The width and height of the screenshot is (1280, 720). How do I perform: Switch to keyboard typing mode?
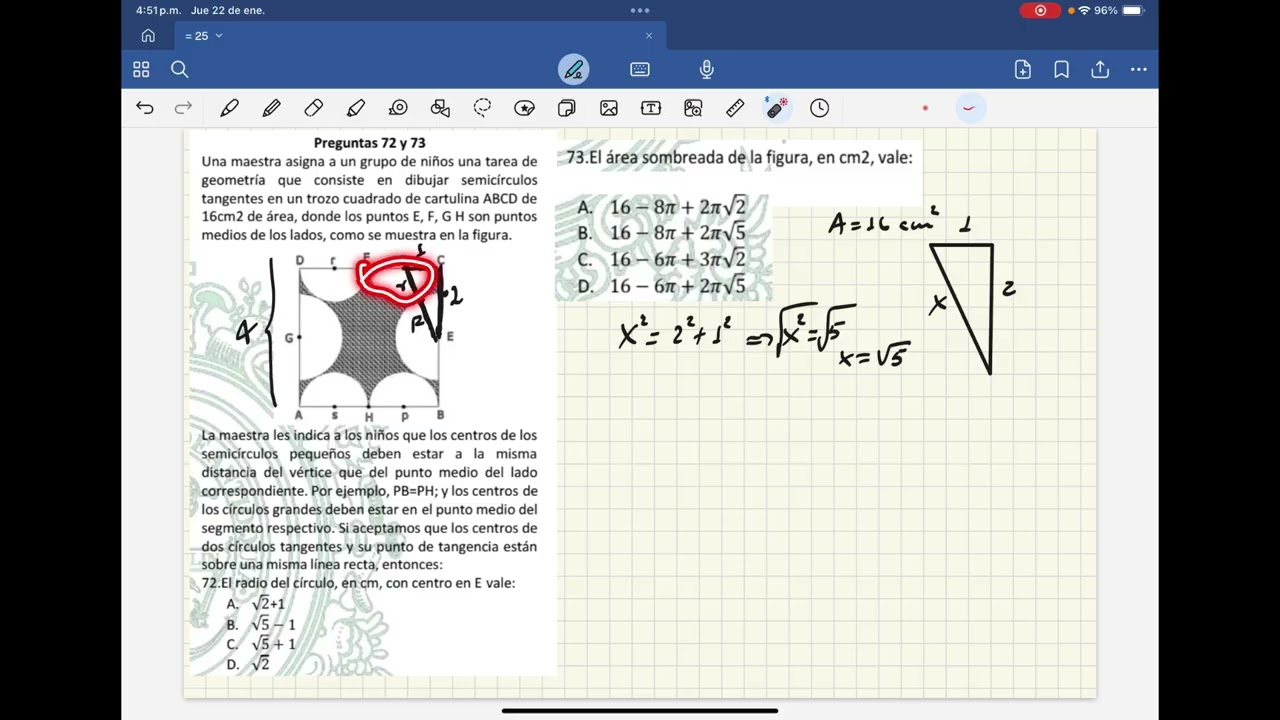pos(640,69)
